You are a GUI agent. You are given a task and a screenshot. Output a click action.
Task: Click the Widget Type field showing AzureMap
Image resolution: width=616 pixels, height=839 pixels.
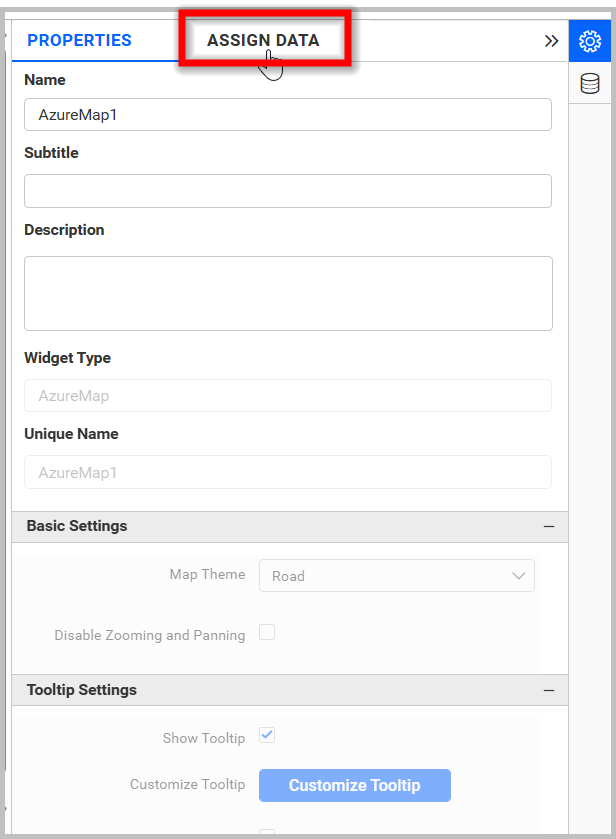pos(288,396)
